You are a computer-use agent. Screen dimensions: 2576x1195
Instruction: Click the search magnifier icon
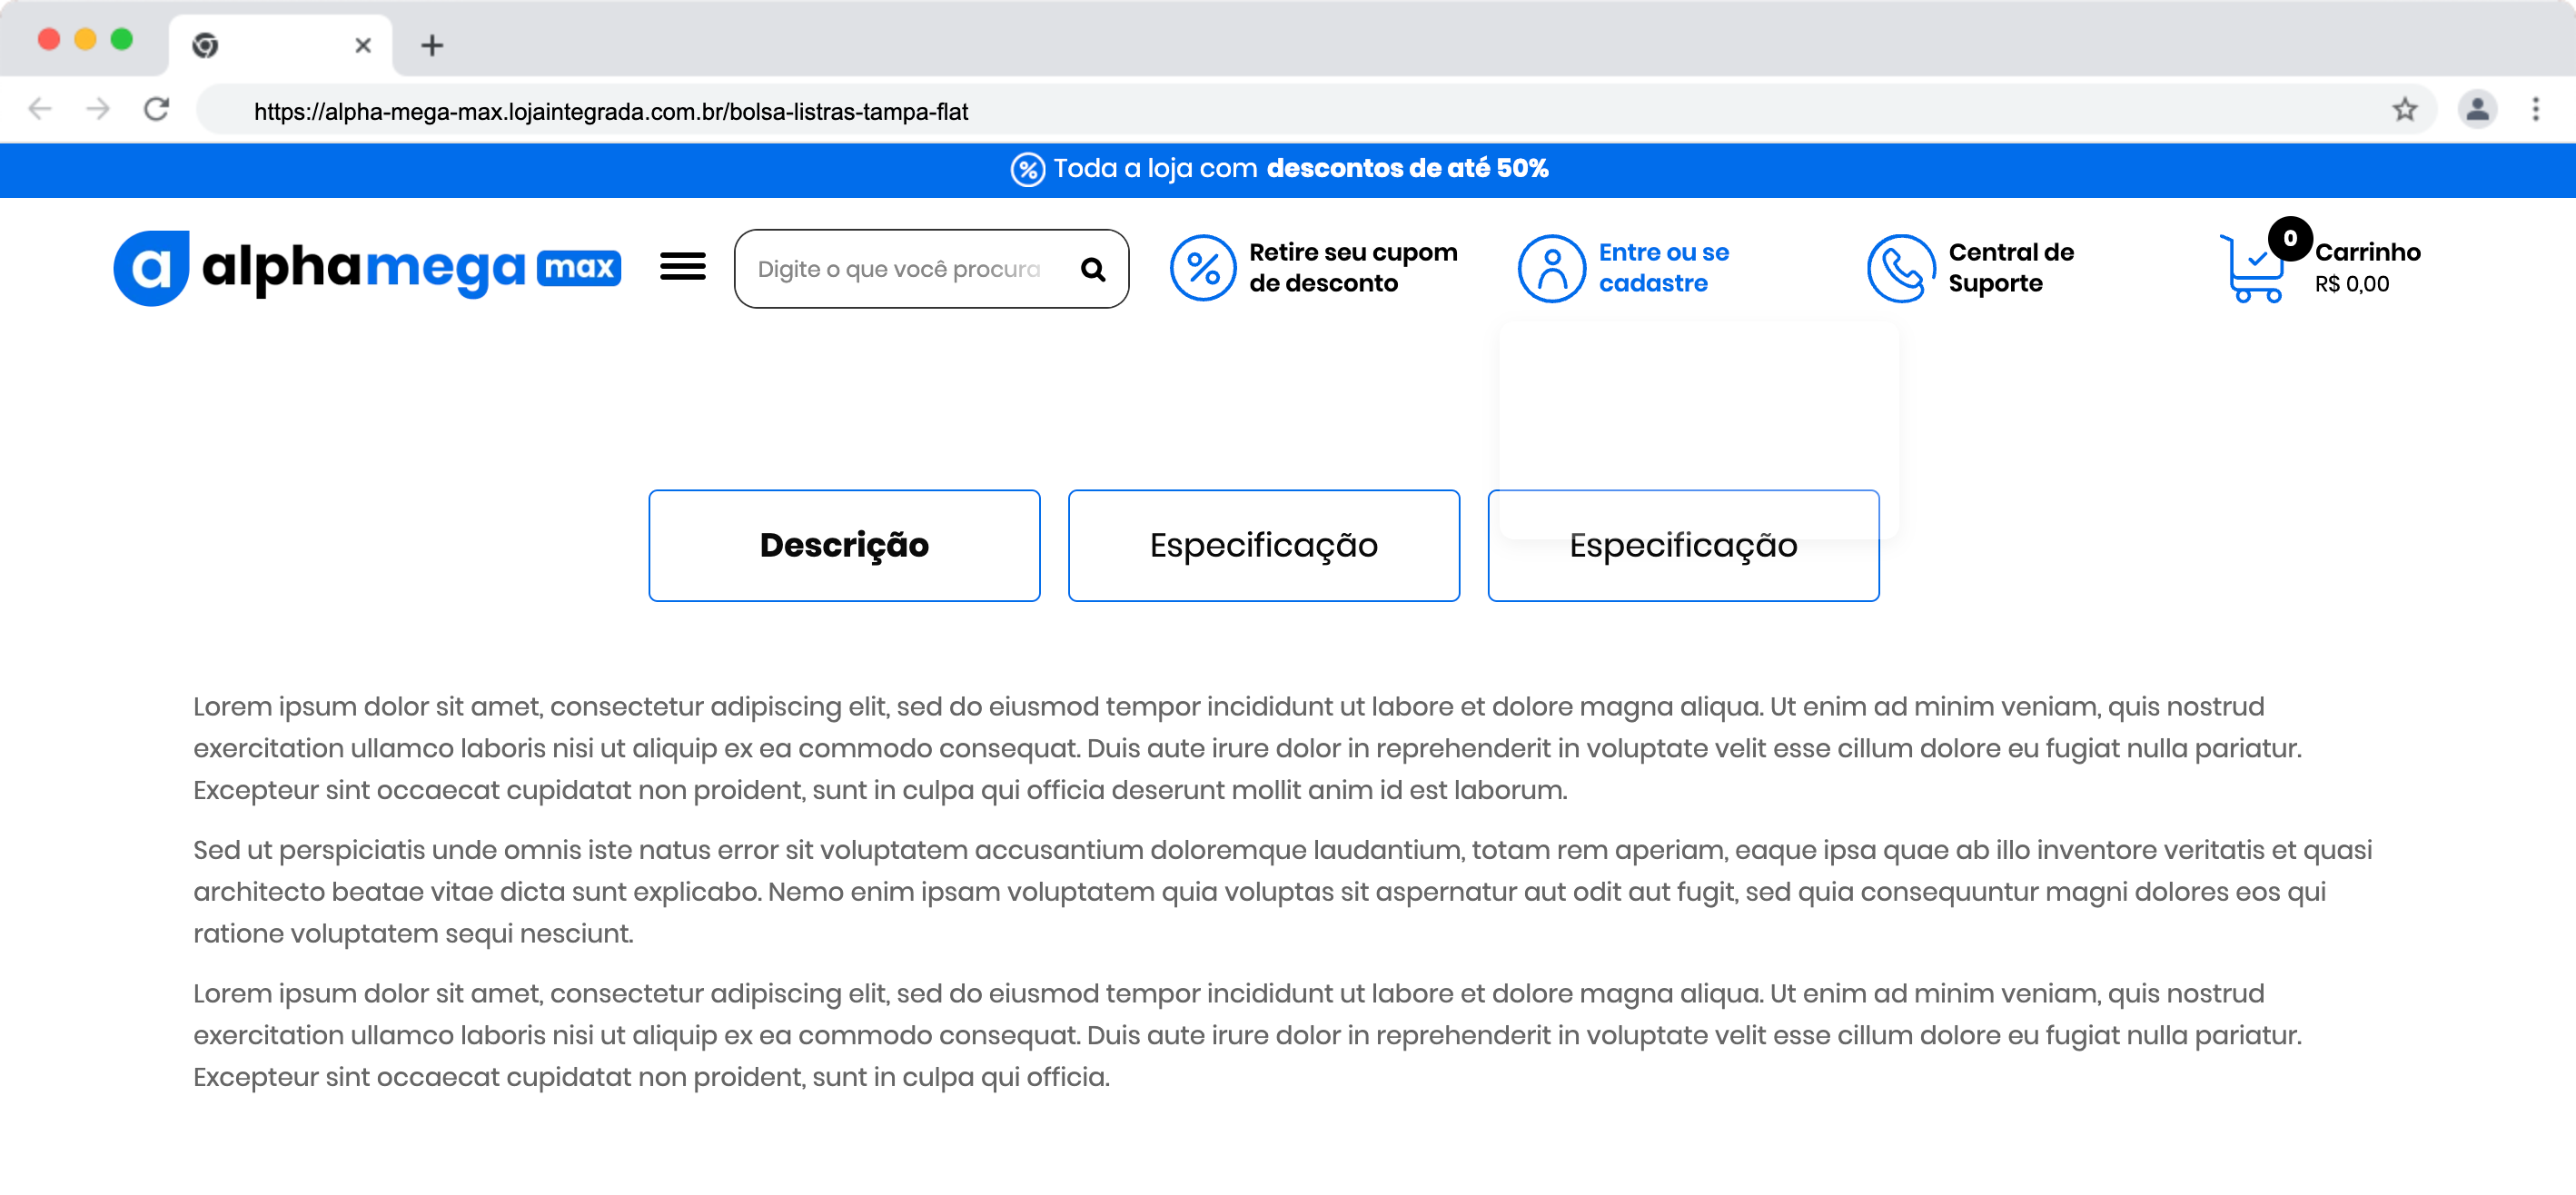pyautogui.click(x=1093, y=269)
